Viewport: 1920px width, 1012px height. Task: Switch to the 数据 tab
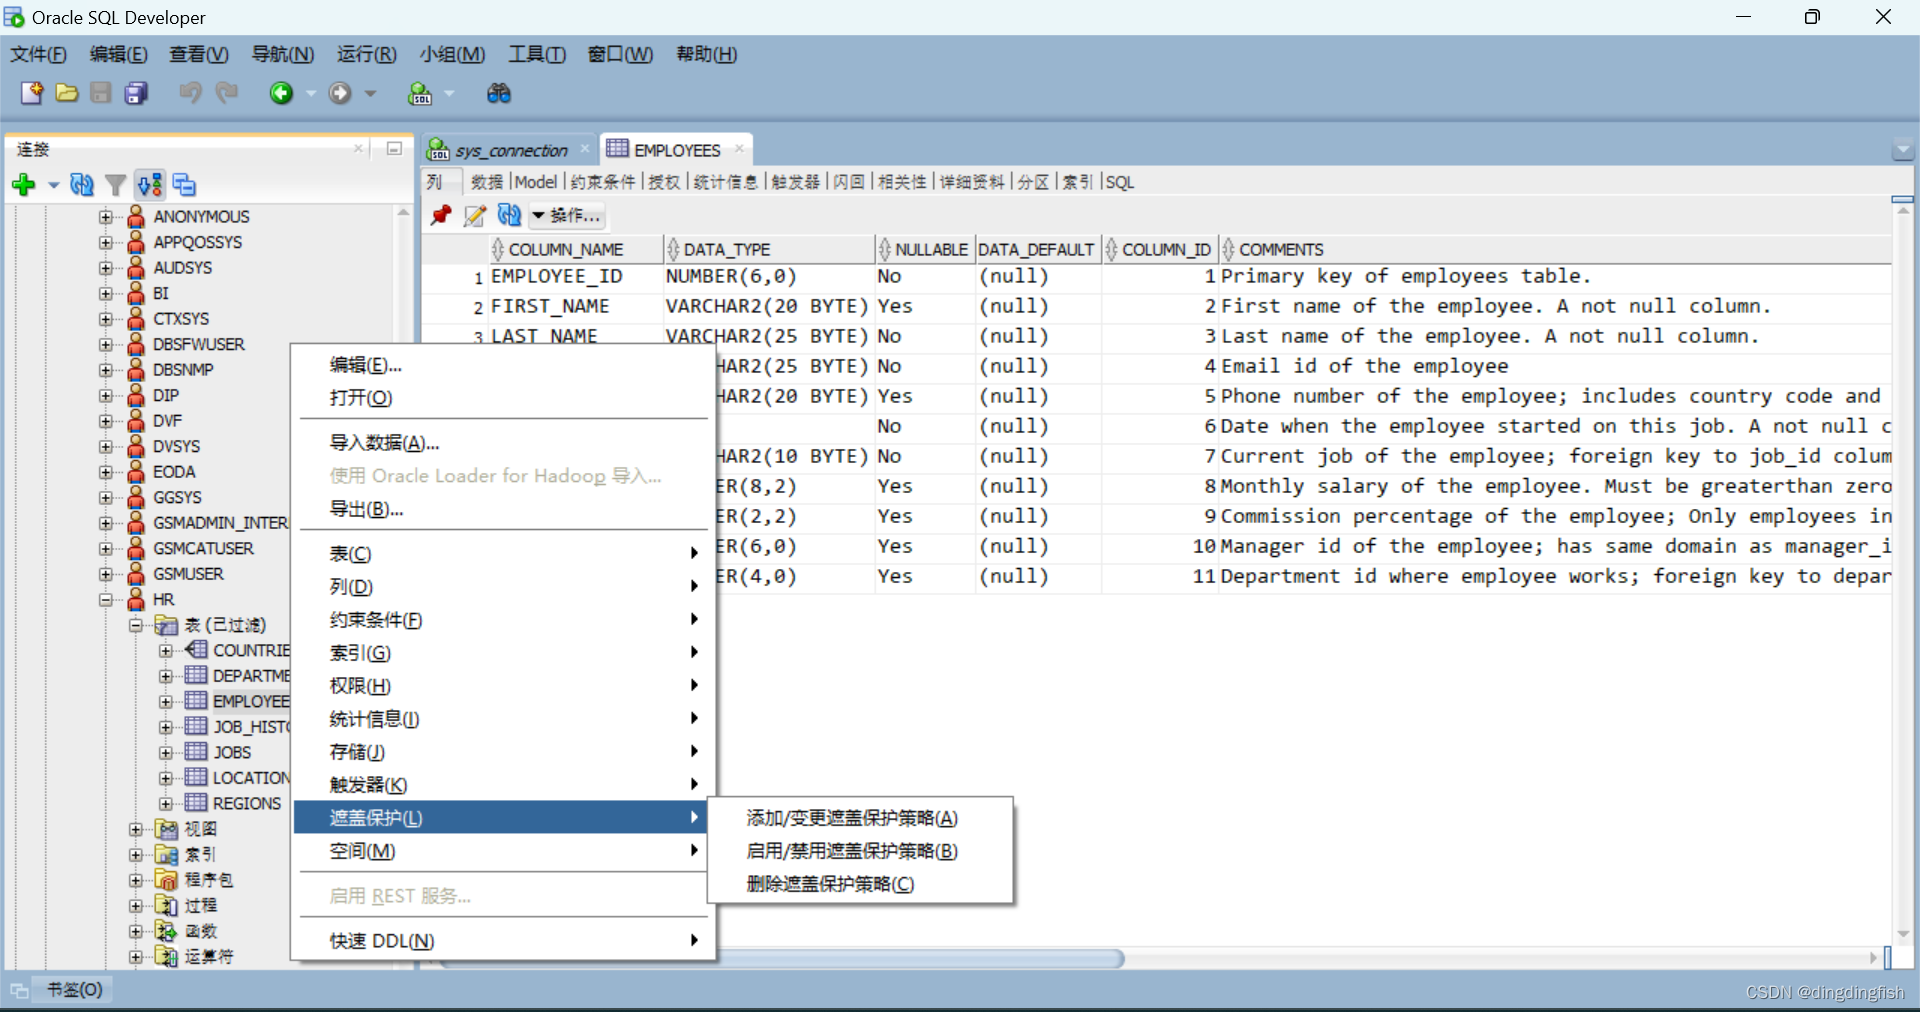[x=487, y=182]
